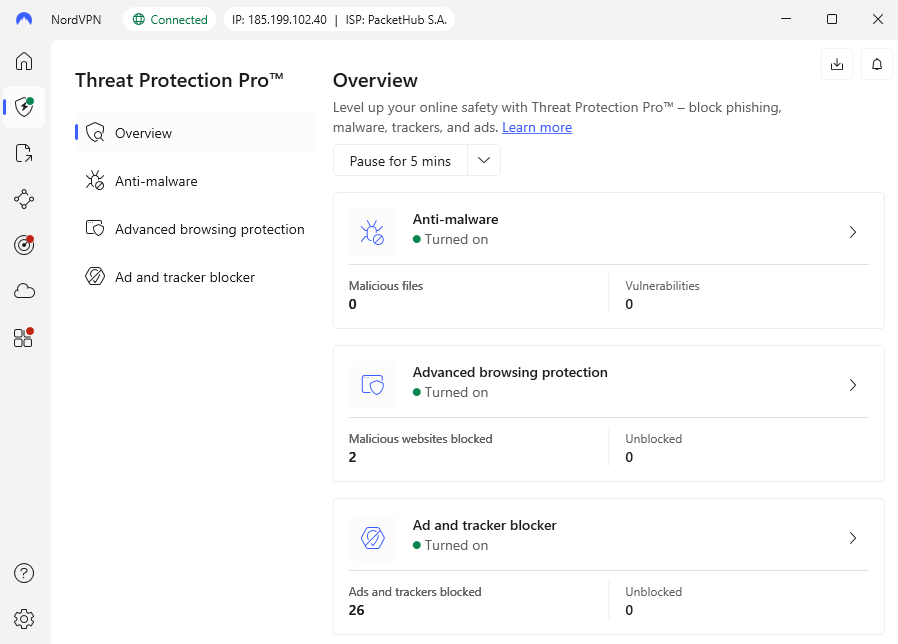The width and height of the screenshot is (898, 644).
Task: Select Anti-malware in the left menu
Action: (x=195, y=181)
